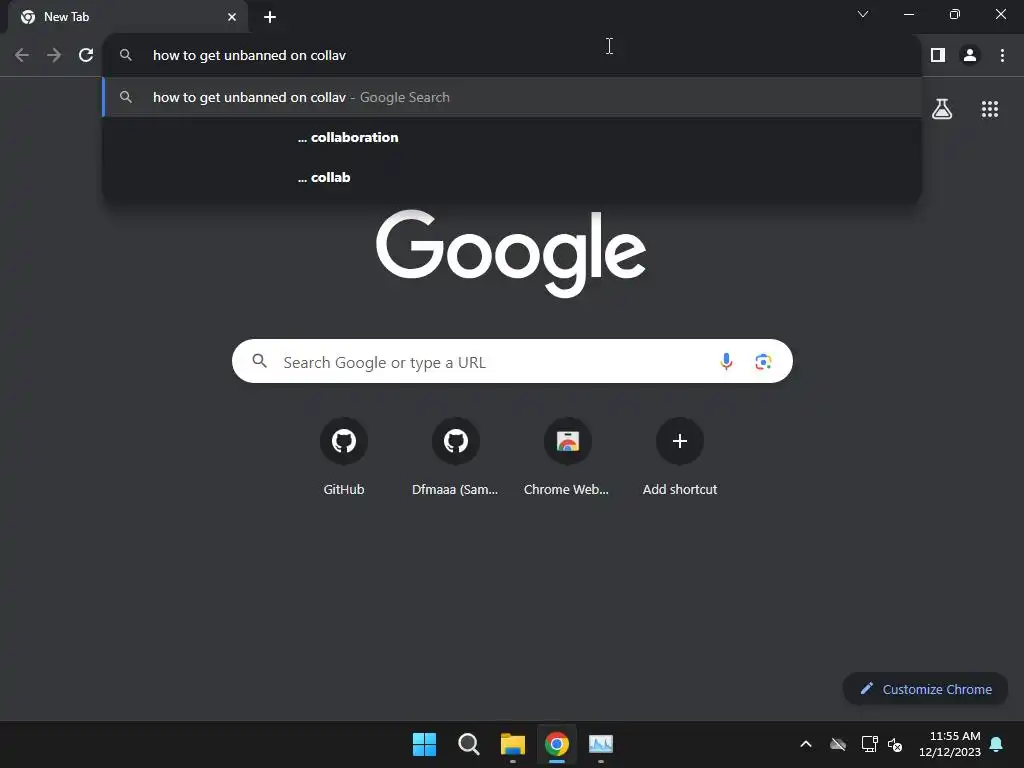Pick the 'collaboration' suggestion
Viewport: 1024px width, 768px height.
(x=513, y=137)
